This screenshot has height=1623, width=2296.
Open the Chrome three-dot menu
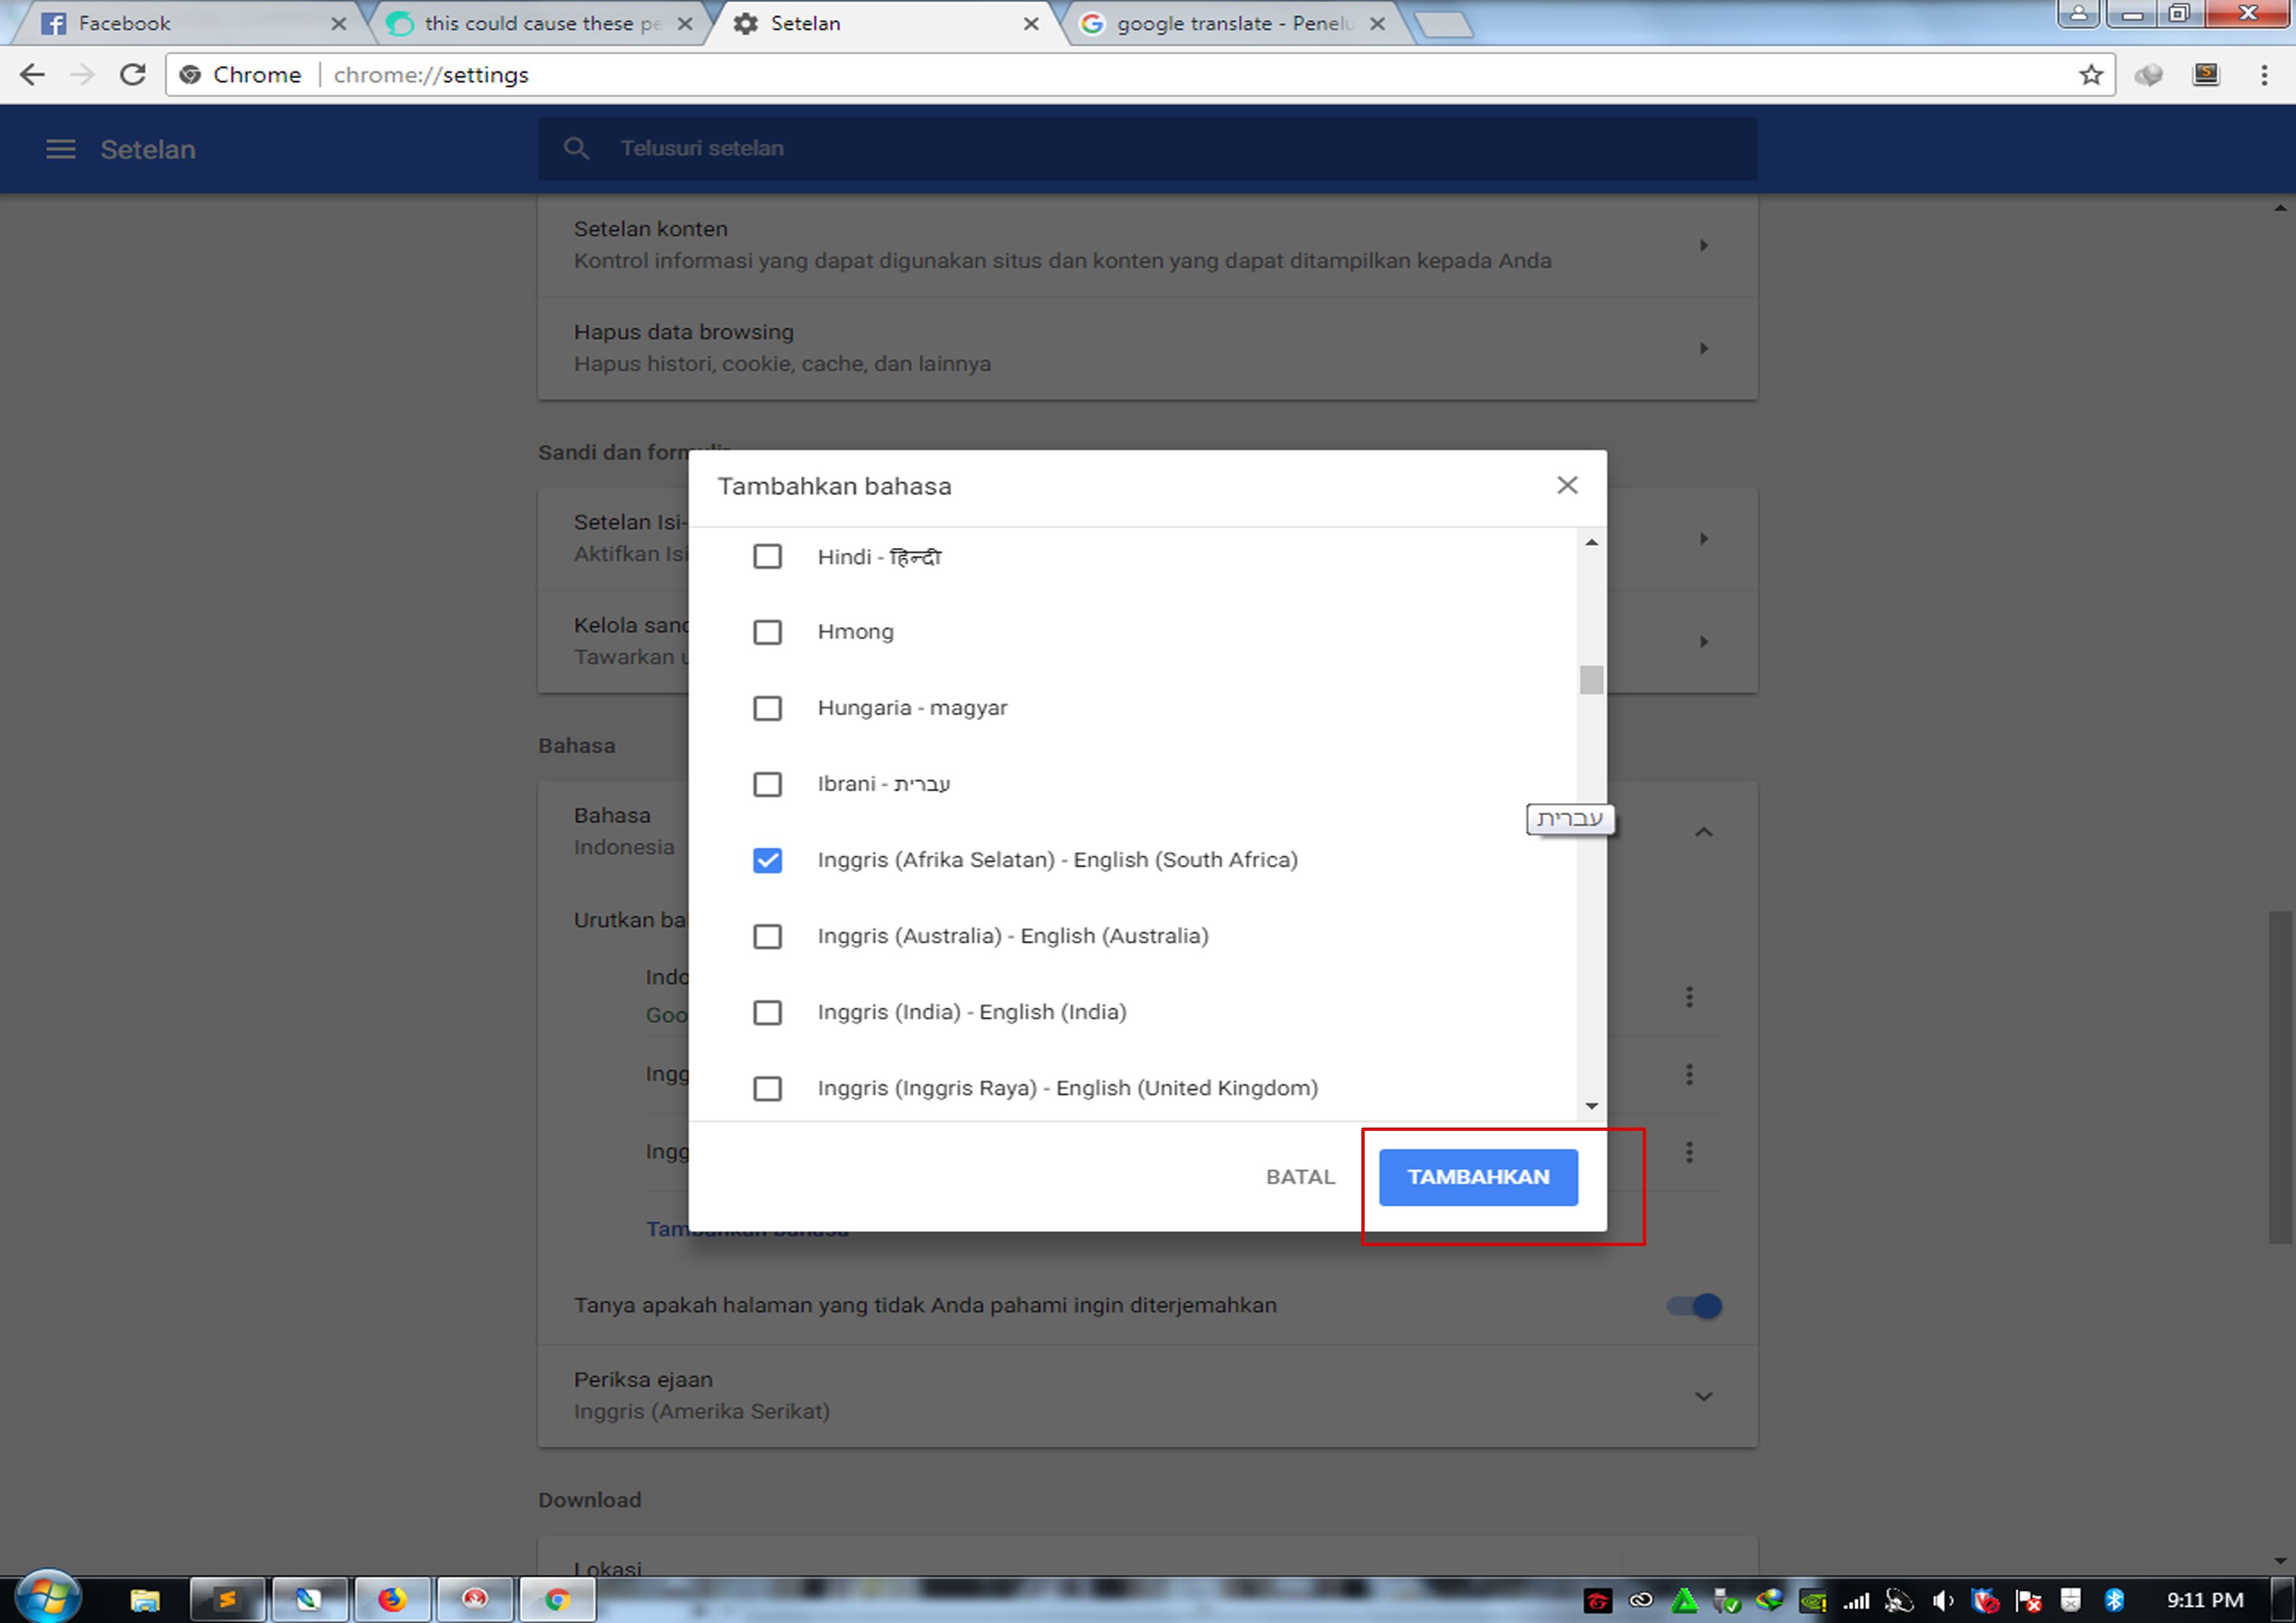[x=2264, y=75]
